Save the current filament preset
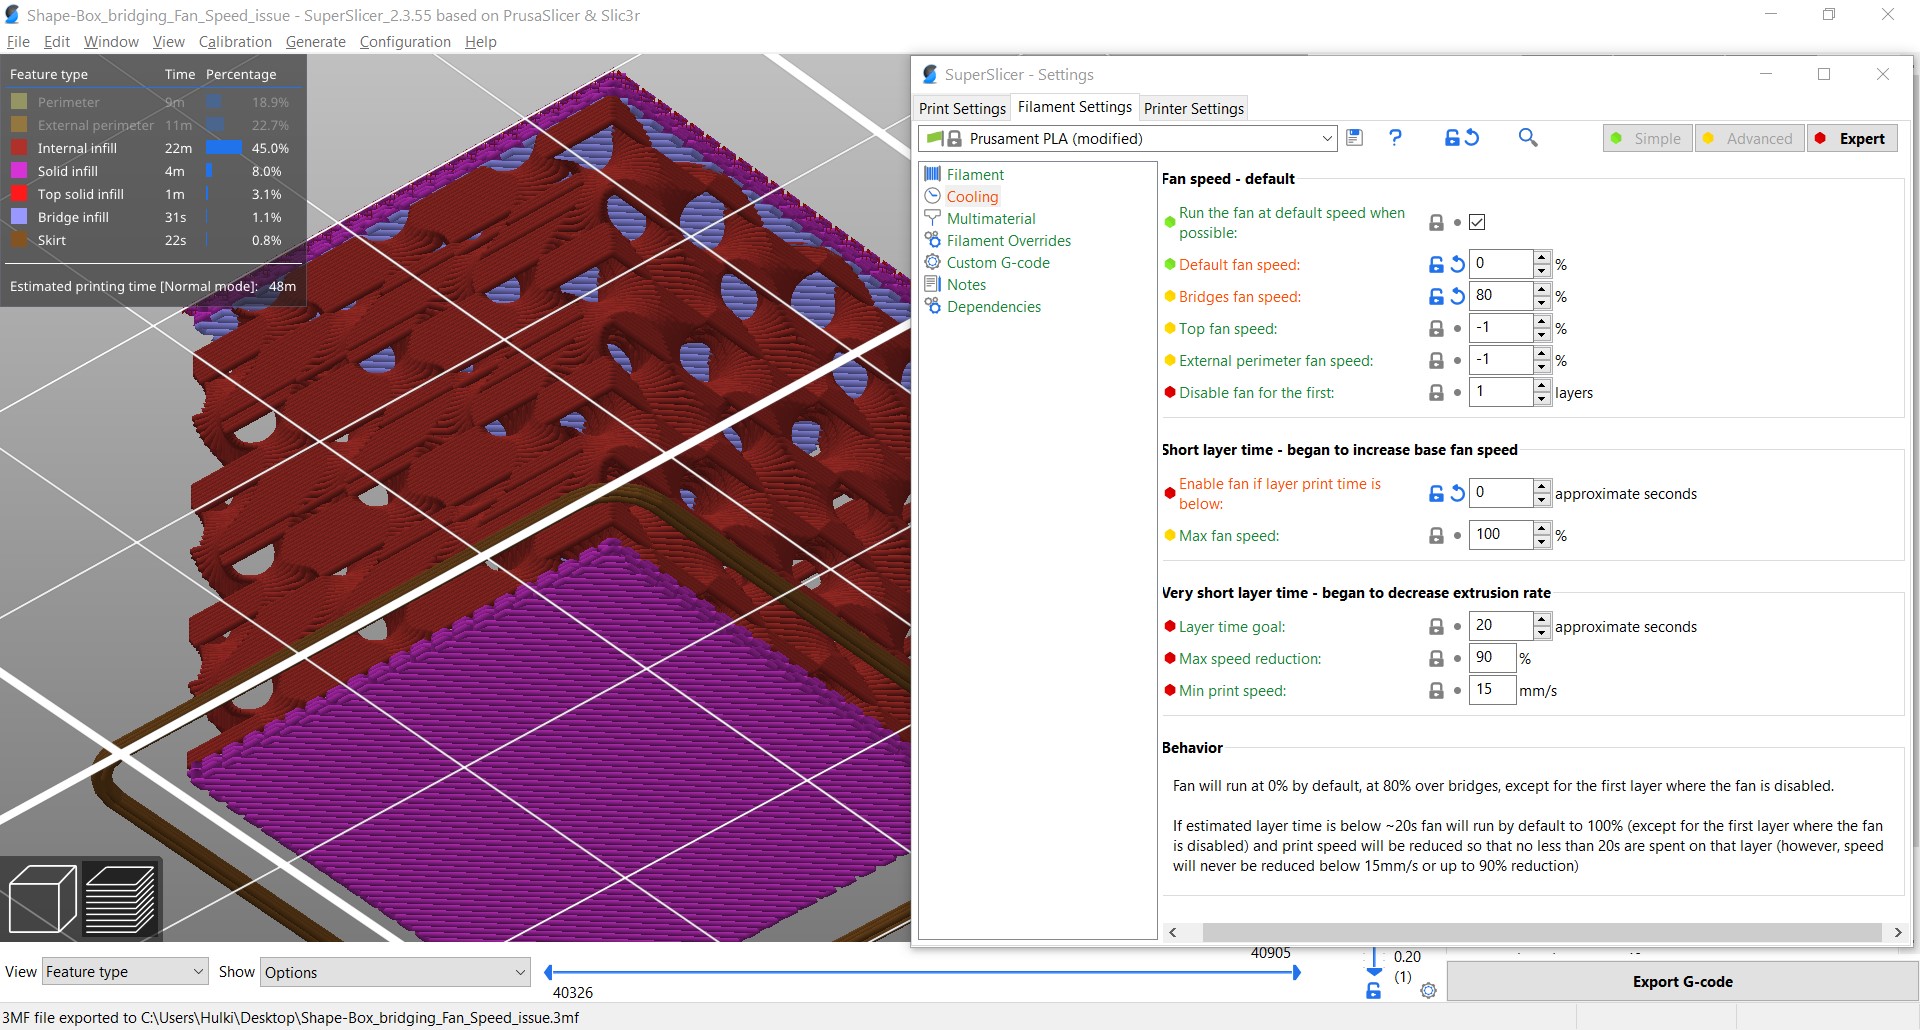 click(1354, 138)
